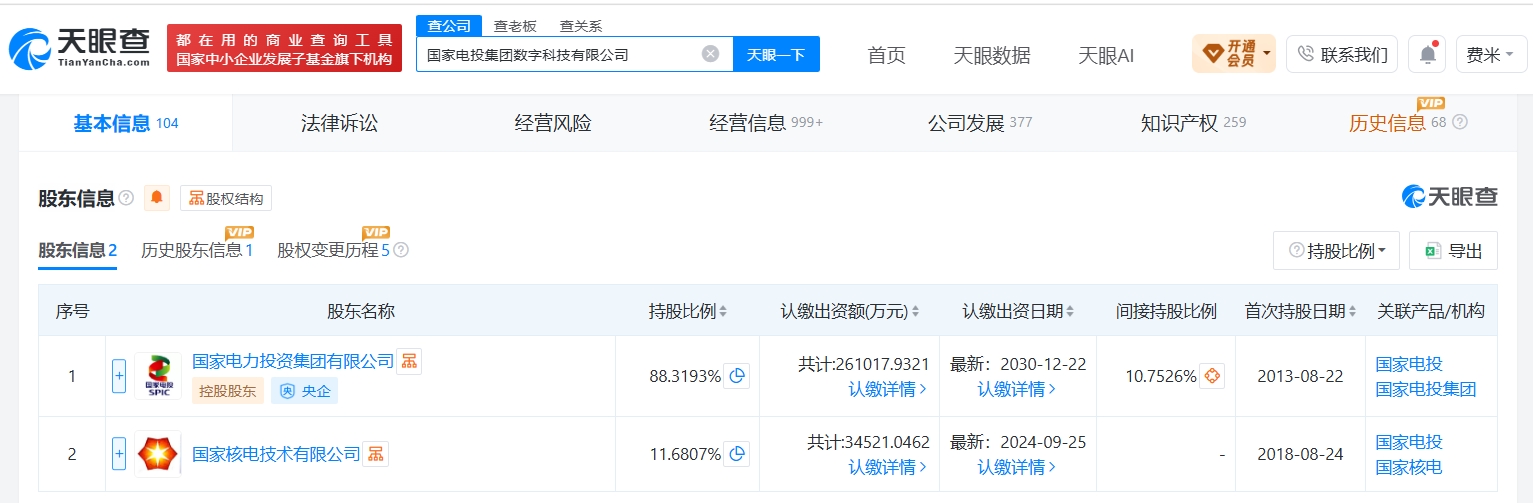Go to 首页 in top navigation
The image size is (1533, 503).
(x=886, y=55)
